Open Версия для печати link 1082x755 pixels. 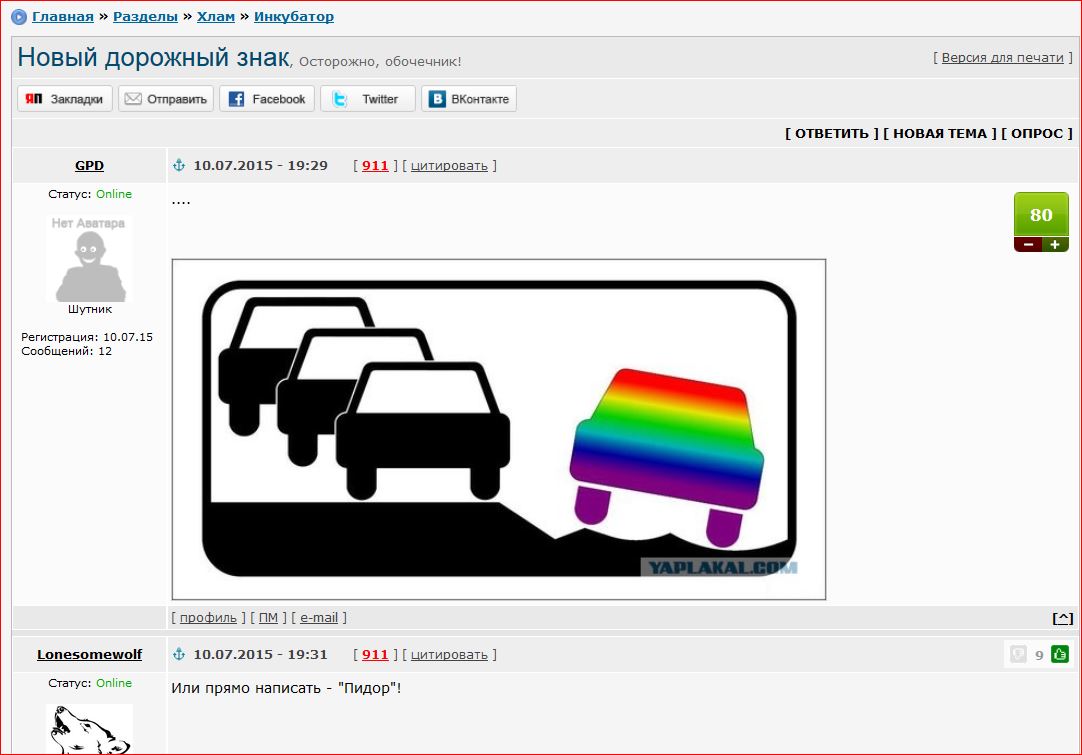(x=1003, y=58)
